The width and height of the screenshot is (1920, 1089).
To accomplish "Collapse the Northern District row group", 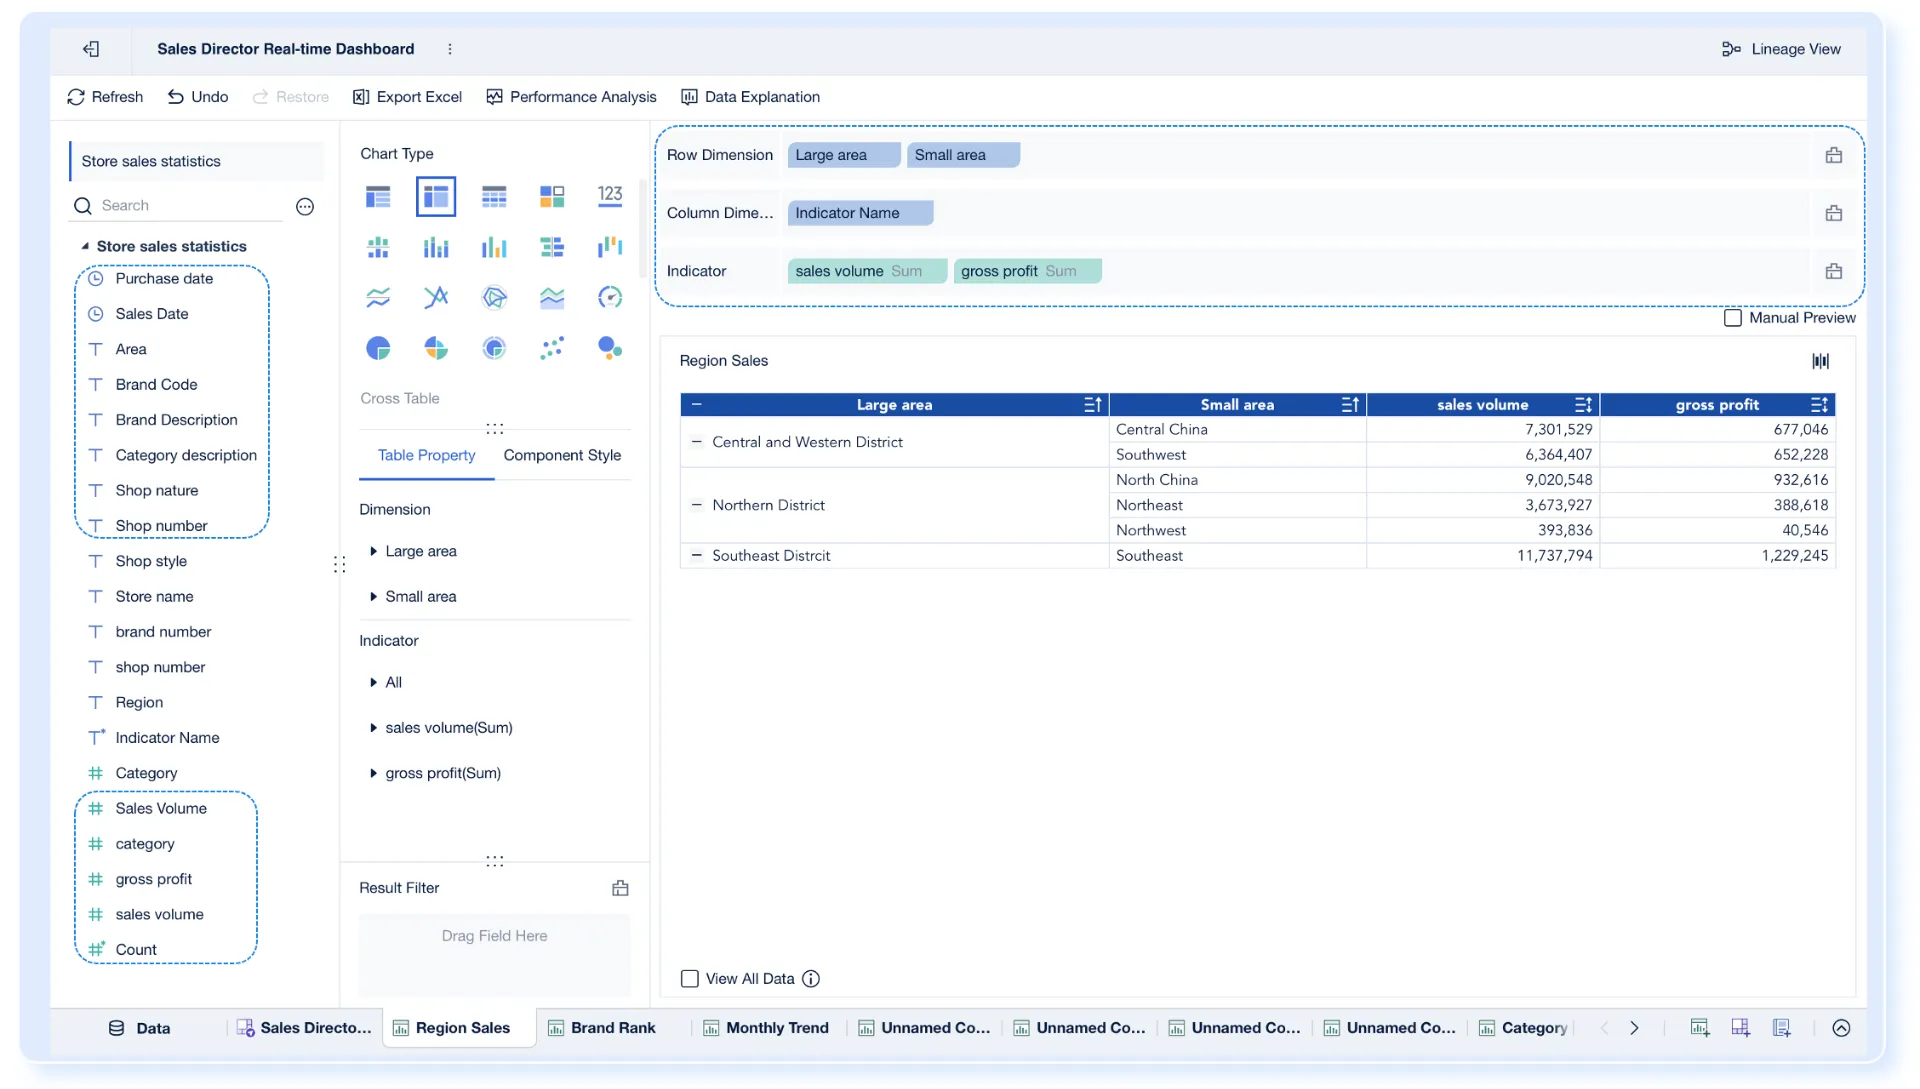I will click(697, 505).
